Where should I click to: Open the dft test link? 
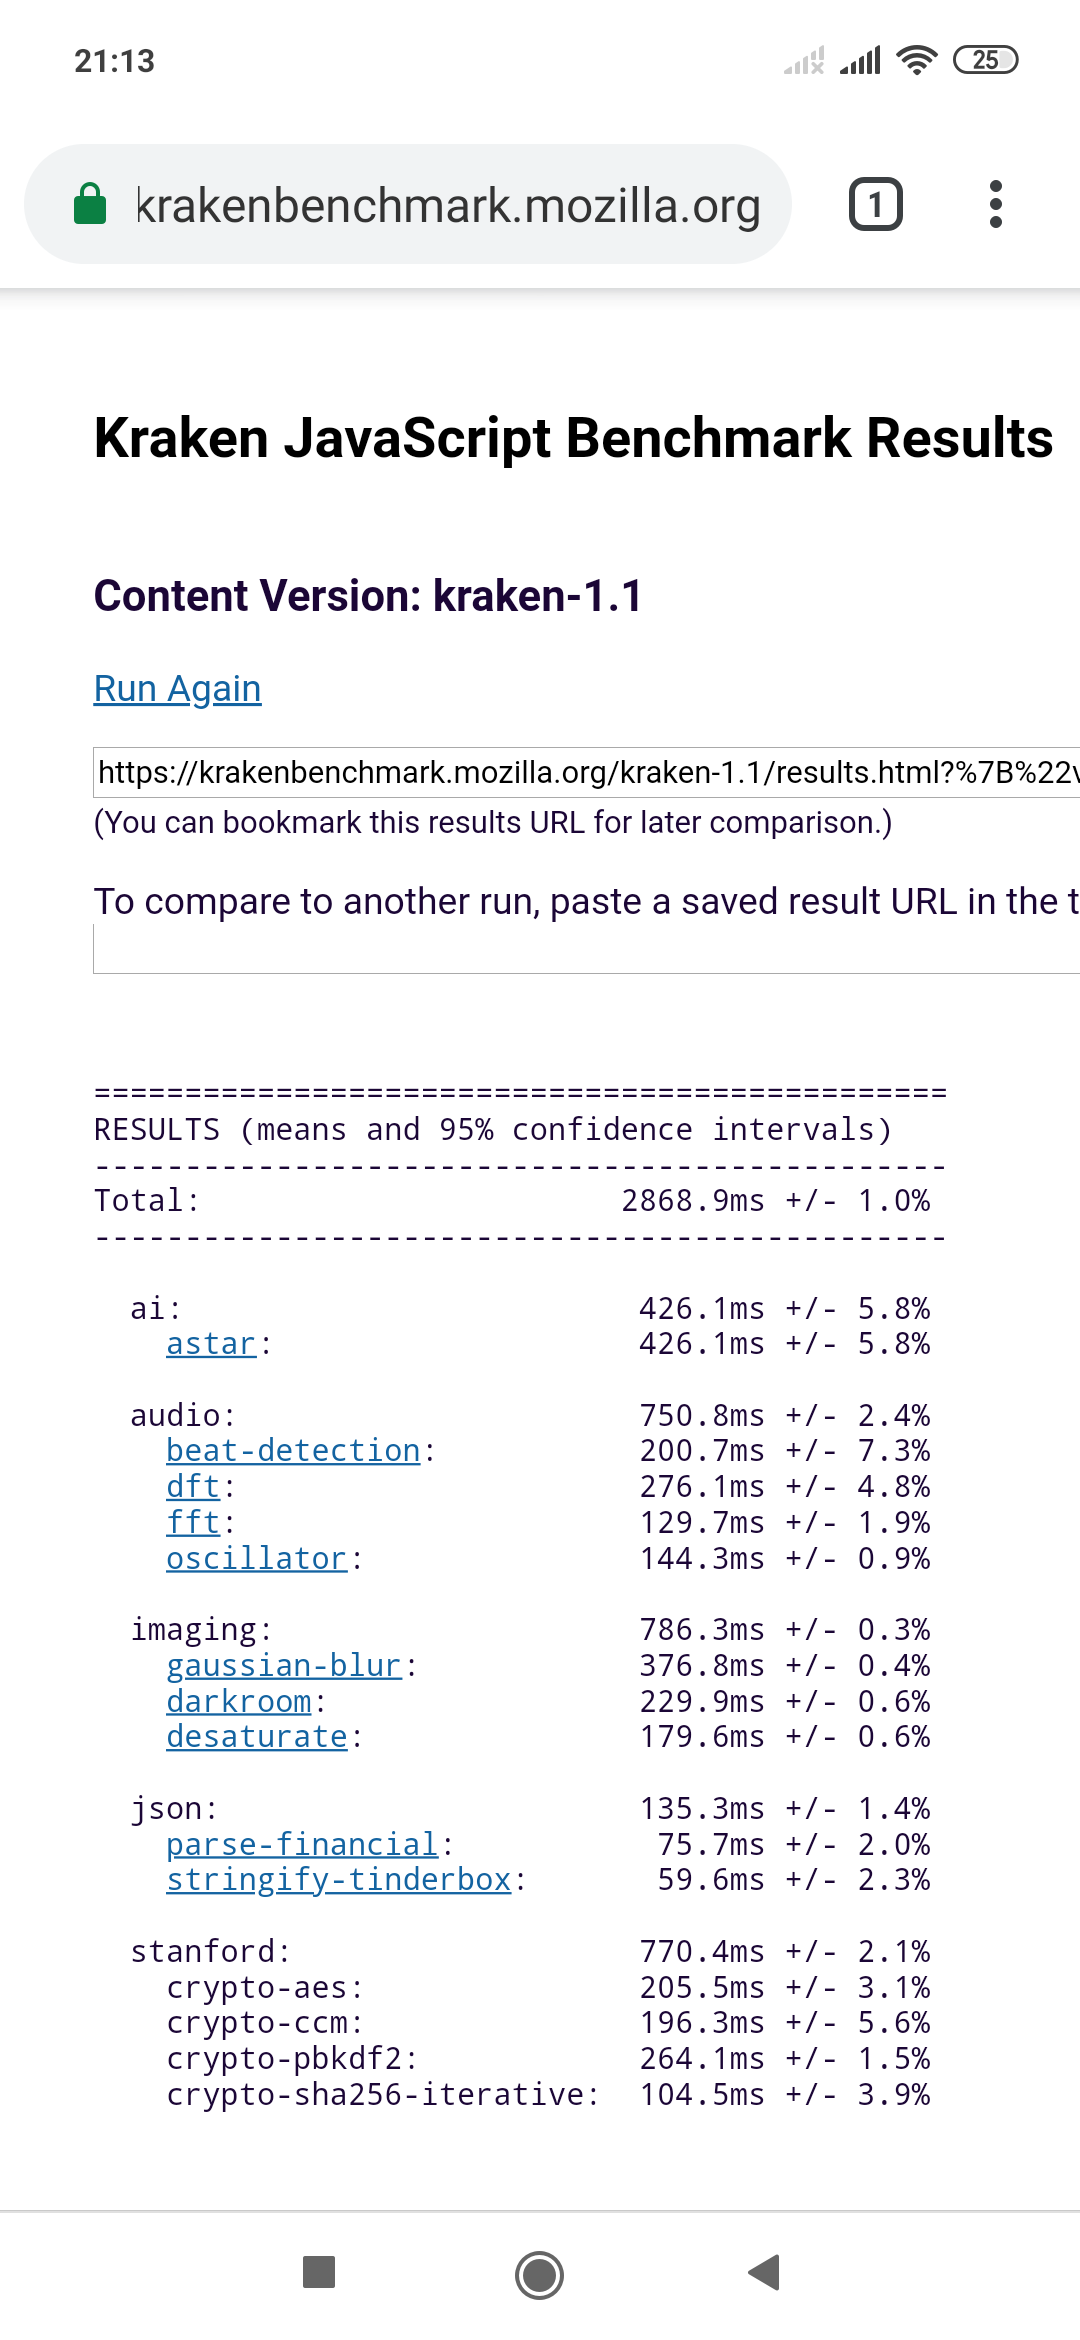(193, 1487)
